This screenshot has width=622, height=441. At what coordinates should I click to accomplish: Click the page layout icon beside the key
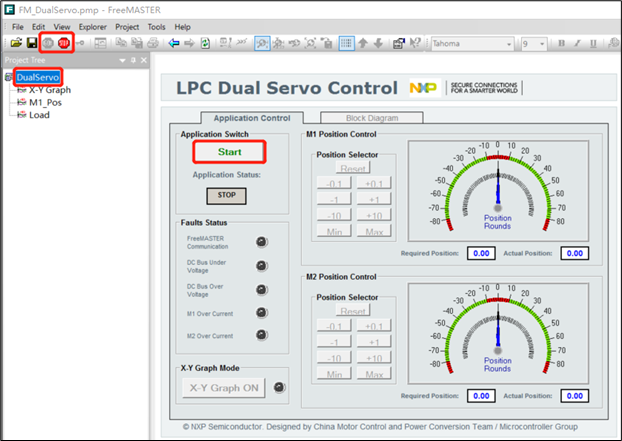point(100,43)
